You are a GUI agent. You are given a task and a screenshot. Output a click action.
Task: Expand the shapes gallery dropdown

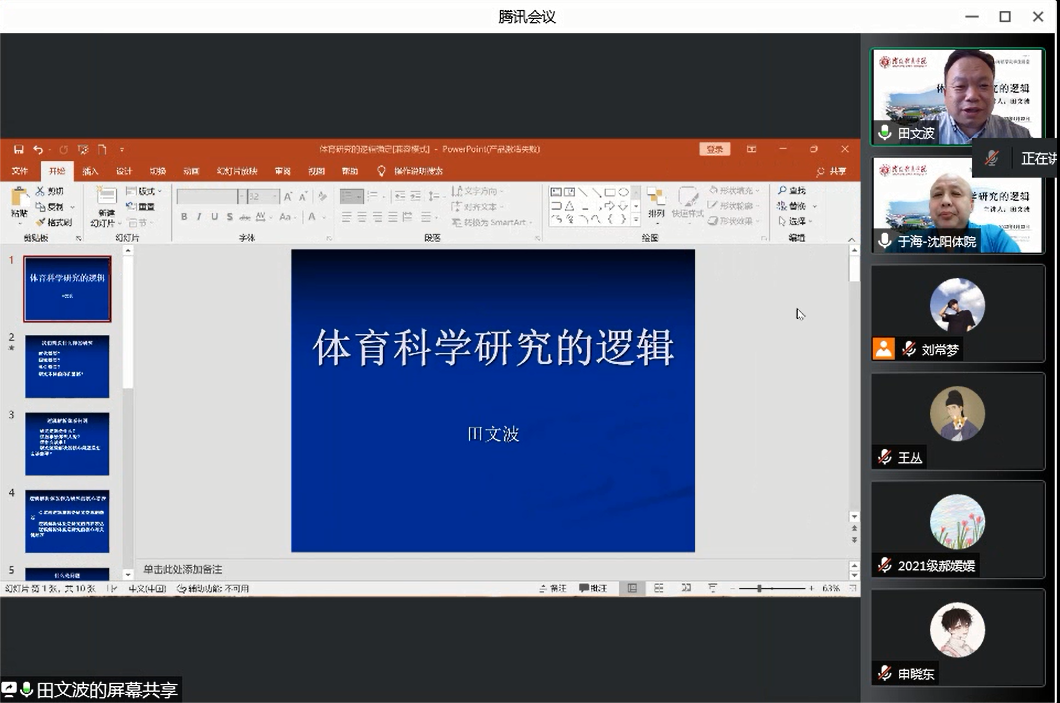click(x=635, y=220)
